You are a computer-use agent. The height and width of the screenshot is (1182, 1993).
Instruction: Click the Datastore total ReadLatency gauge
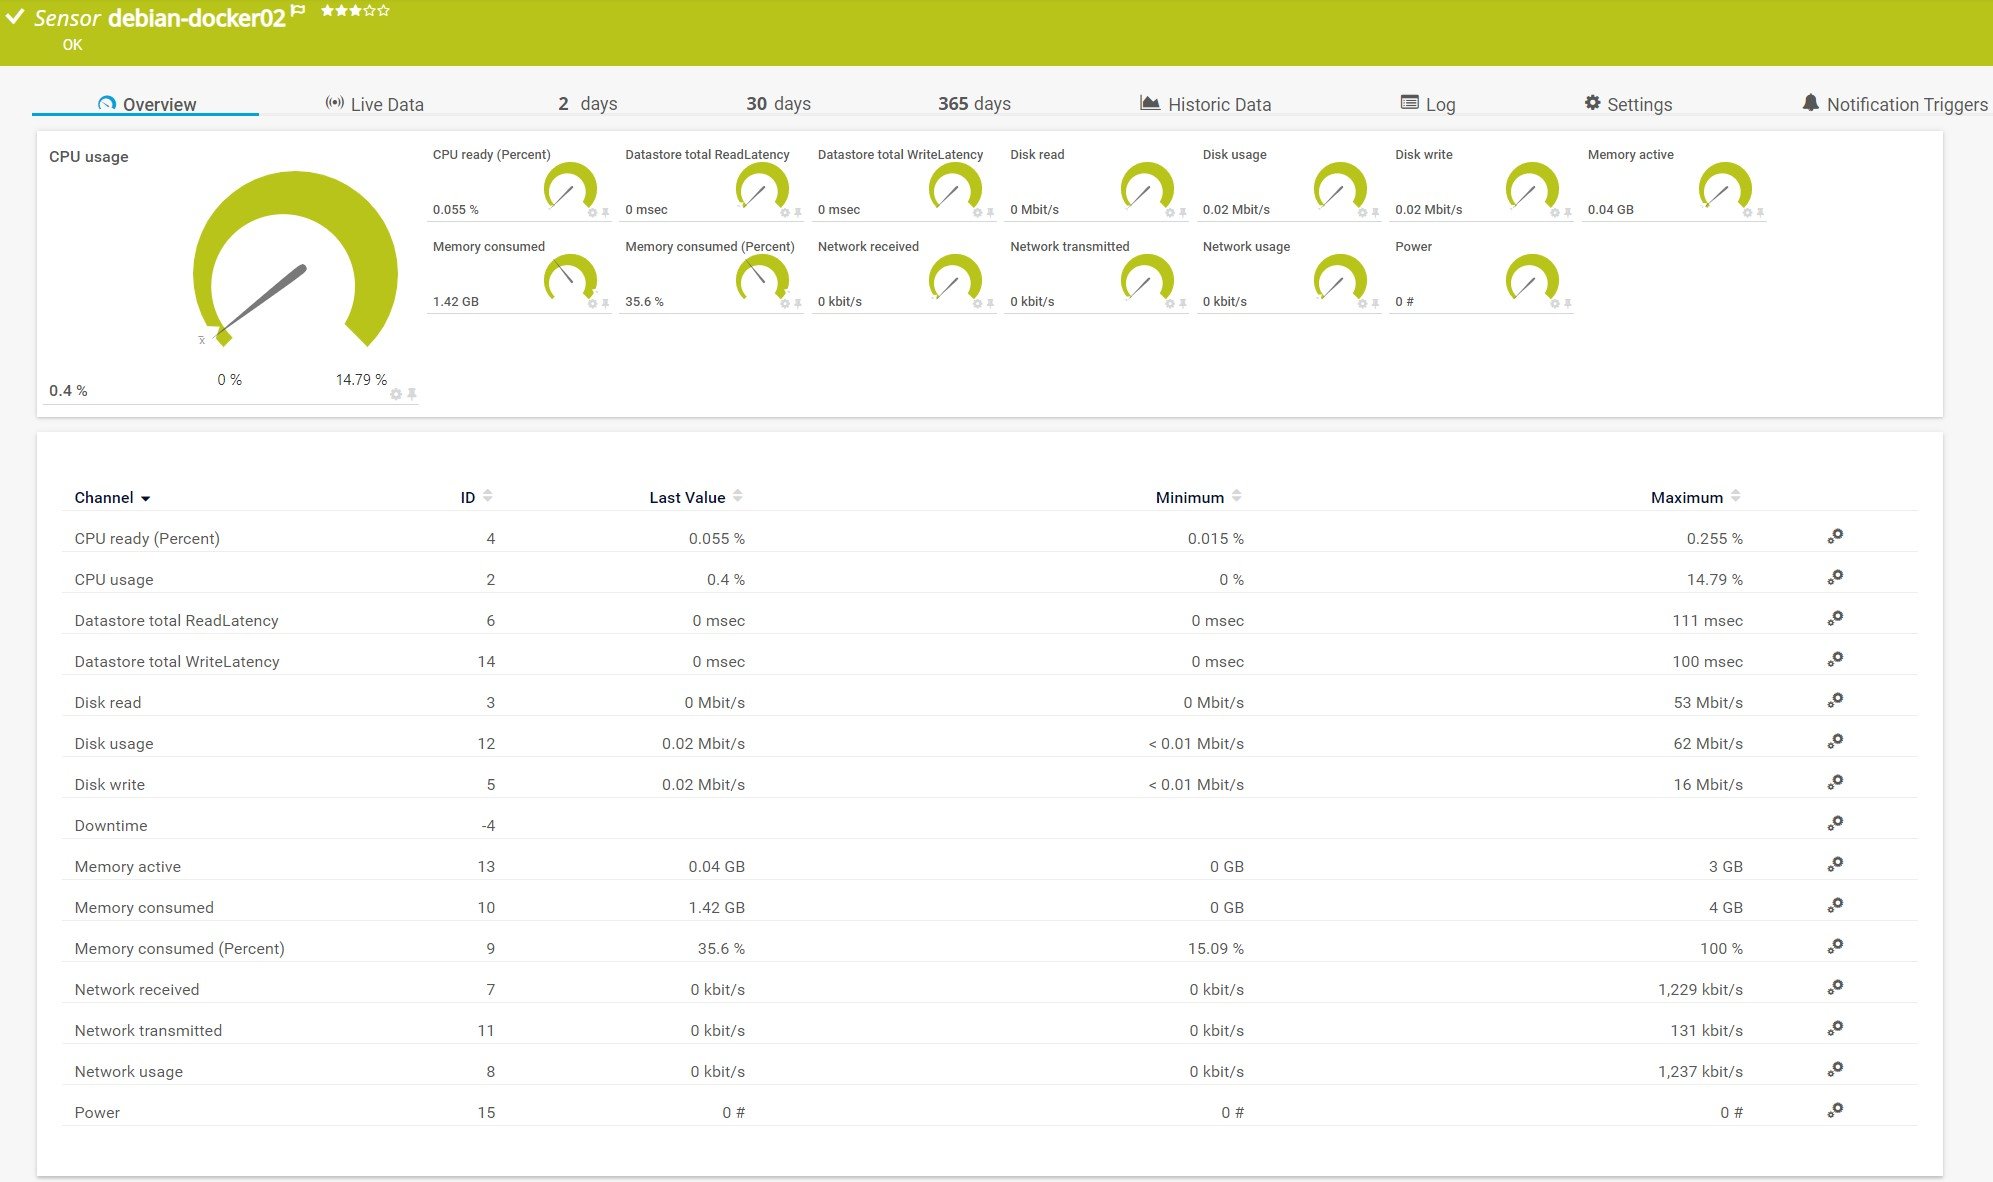(x=762, y=187)
